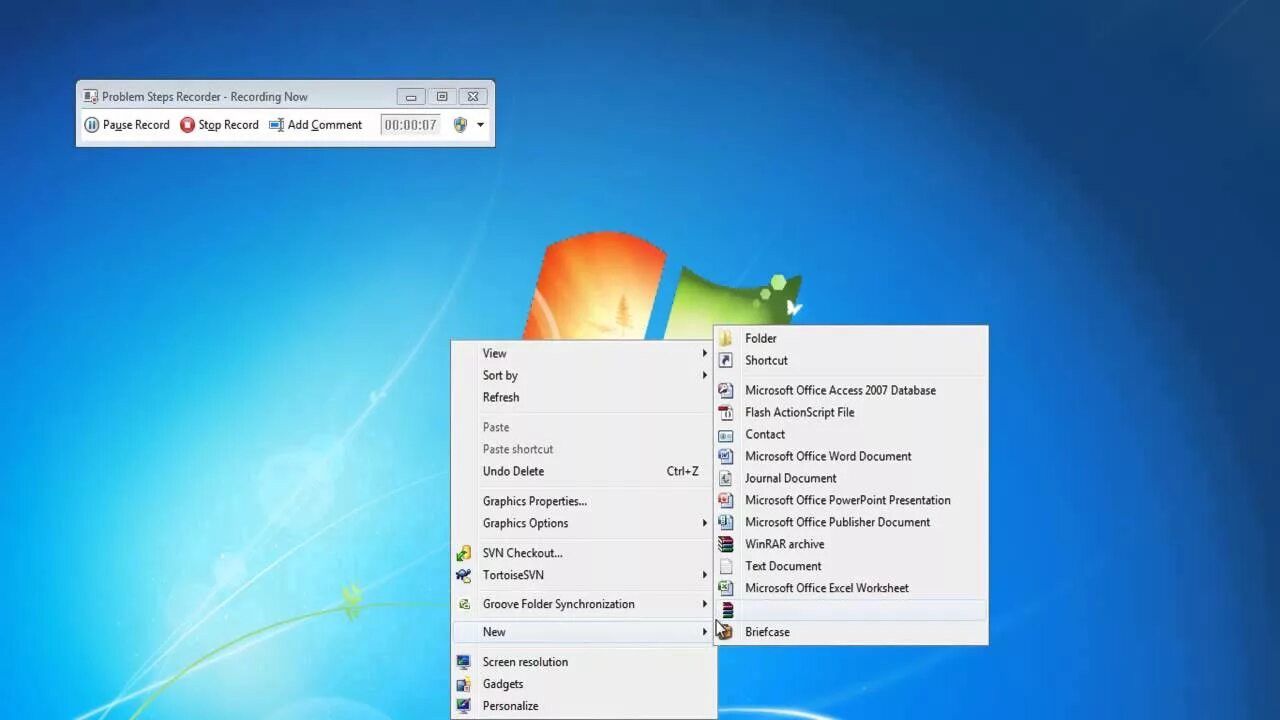Open the dropdown arrow beside the shield icon
This screenshot has width=1280, height=720.
point(480,125)
